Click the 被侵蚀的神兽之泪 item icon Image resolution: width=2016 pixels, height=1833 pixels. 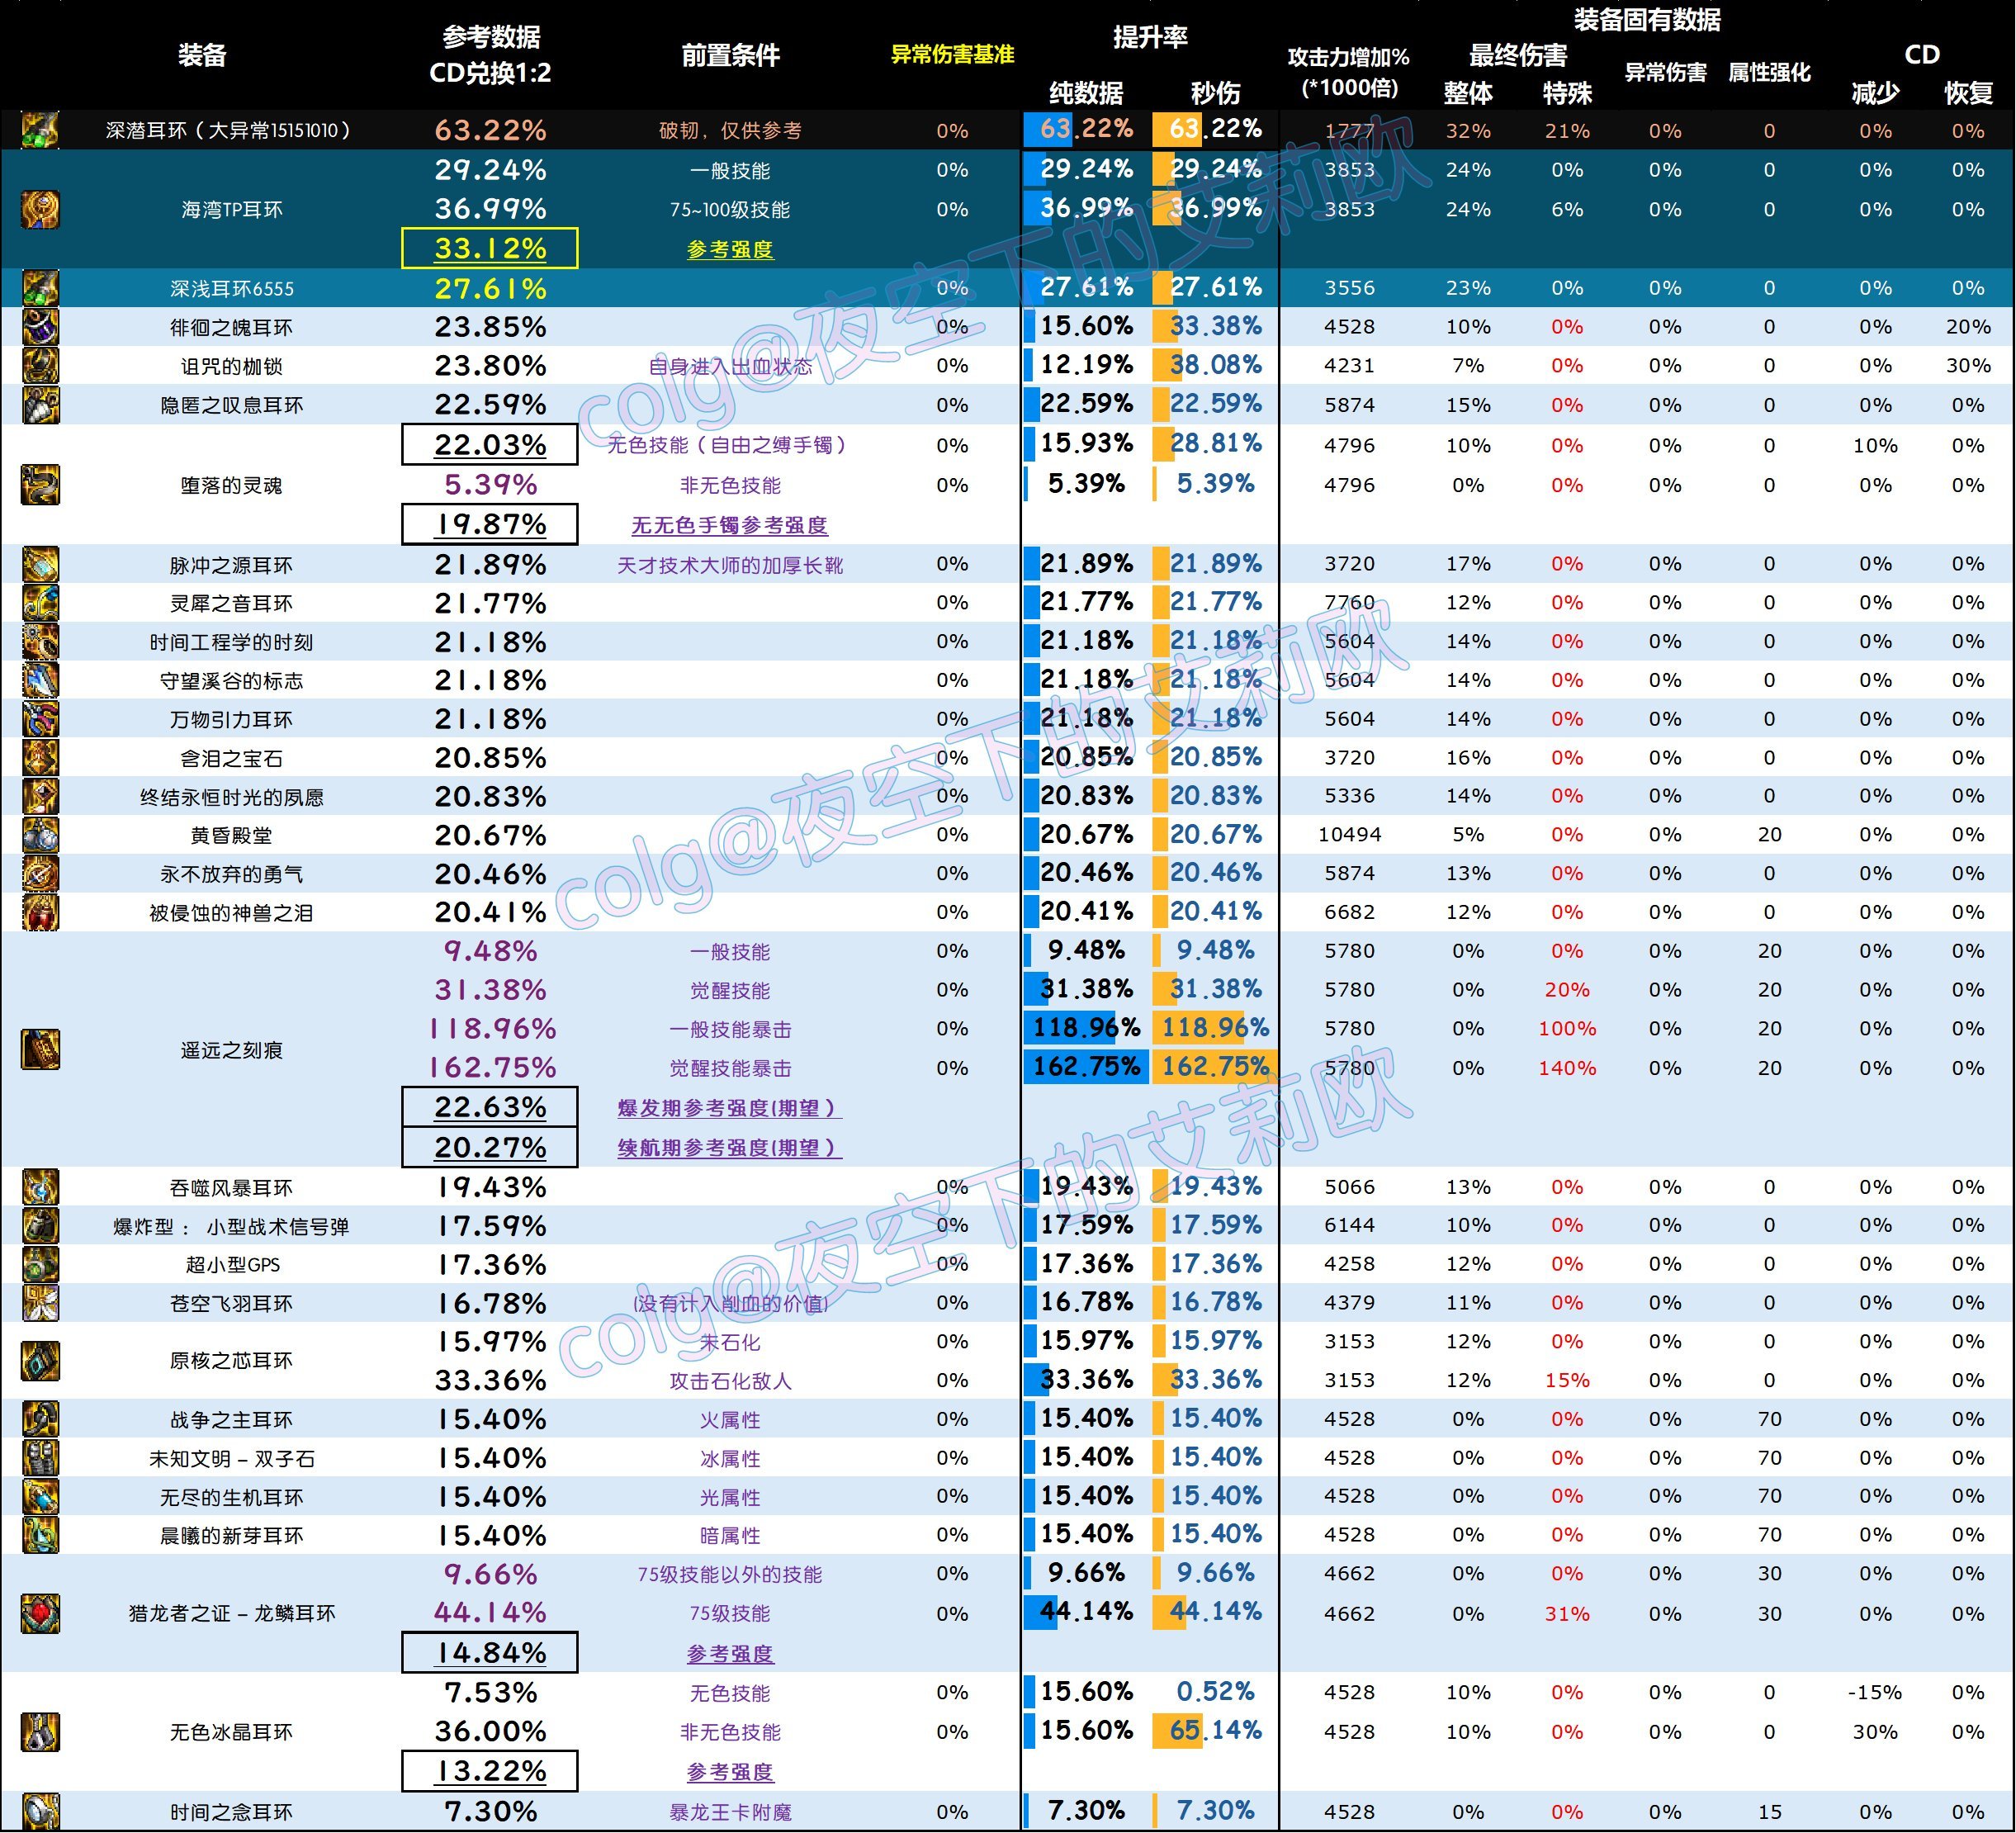(x=40, y=913)
